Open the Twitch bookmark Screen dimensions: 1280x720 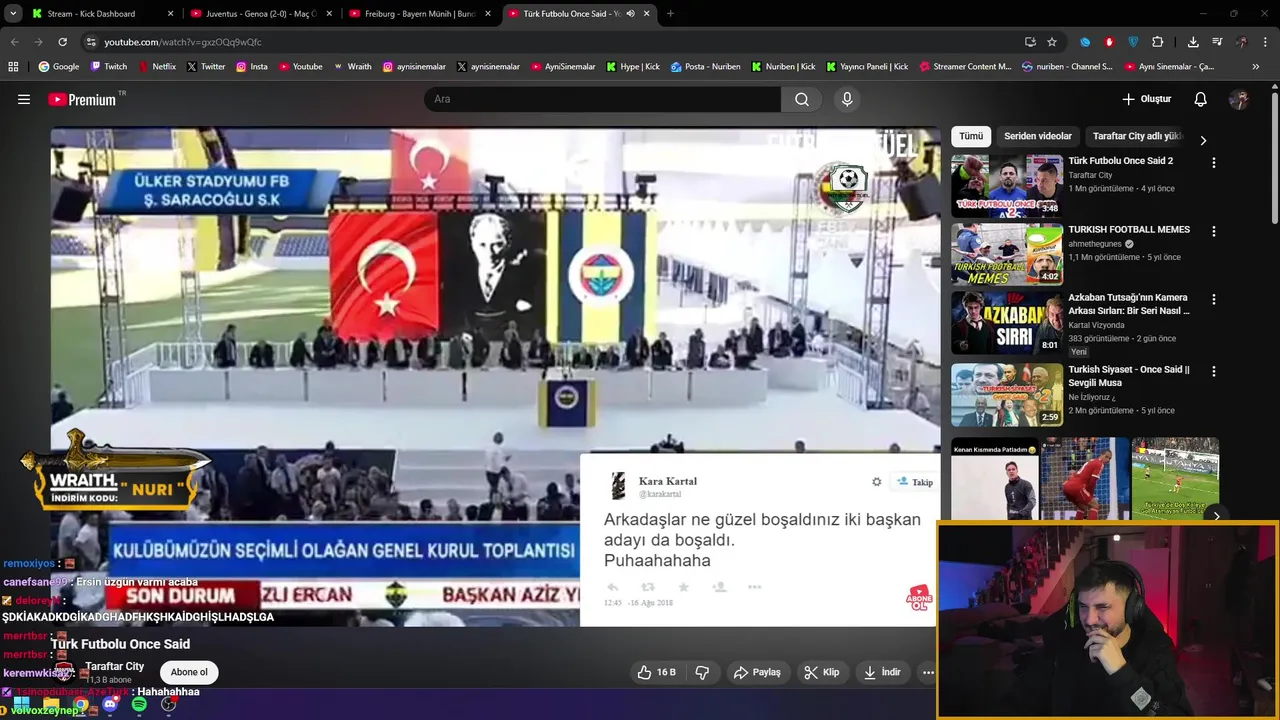[x=109, y=67]
